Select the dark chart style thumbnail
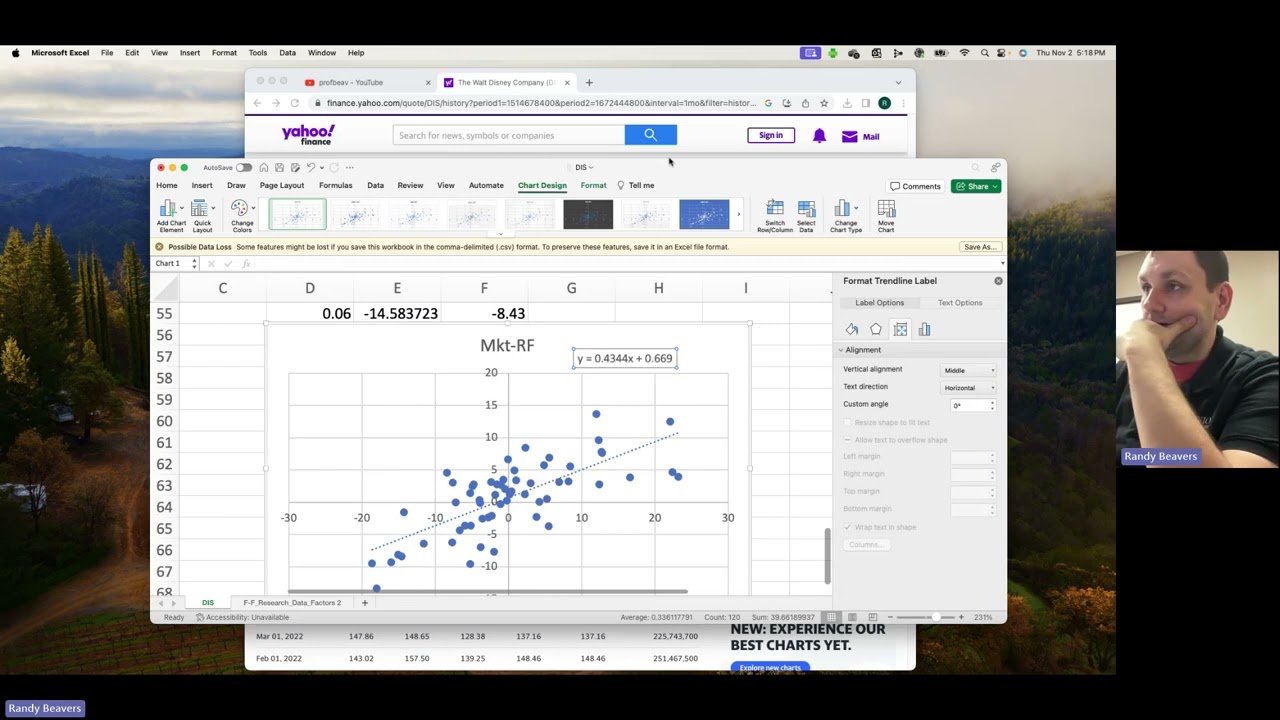 pos(588,214)
